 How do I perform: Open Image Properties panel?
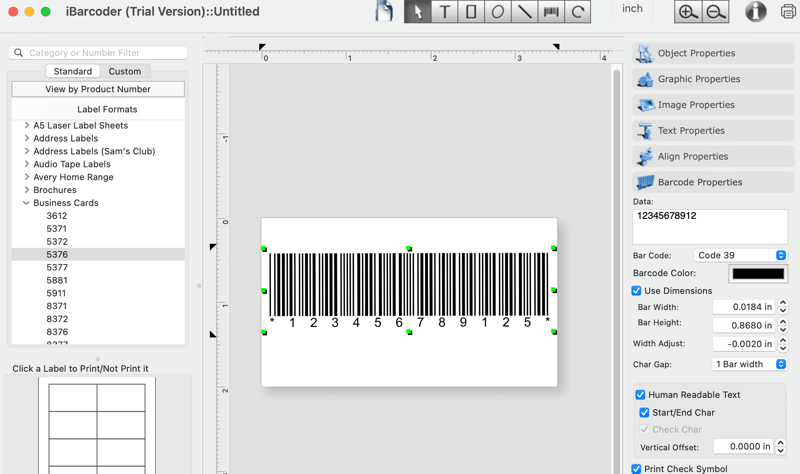click(713, 105)
